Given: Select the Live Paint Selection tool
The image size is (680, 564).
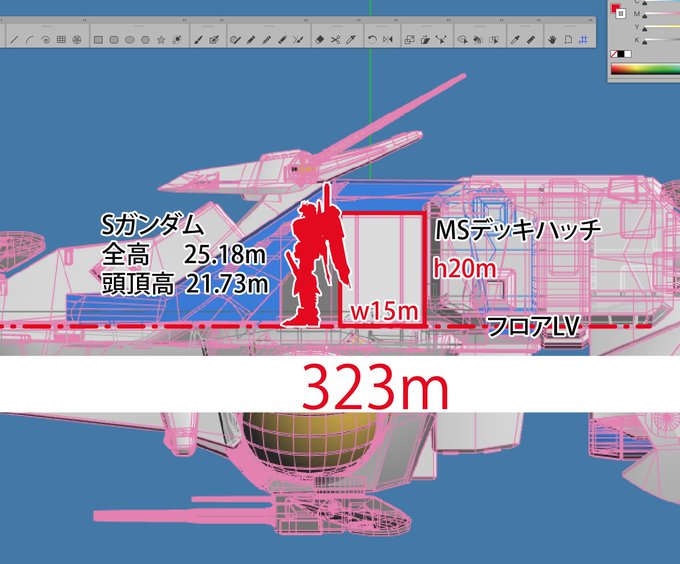Looking at the screenshot, I should coord(494,40).
